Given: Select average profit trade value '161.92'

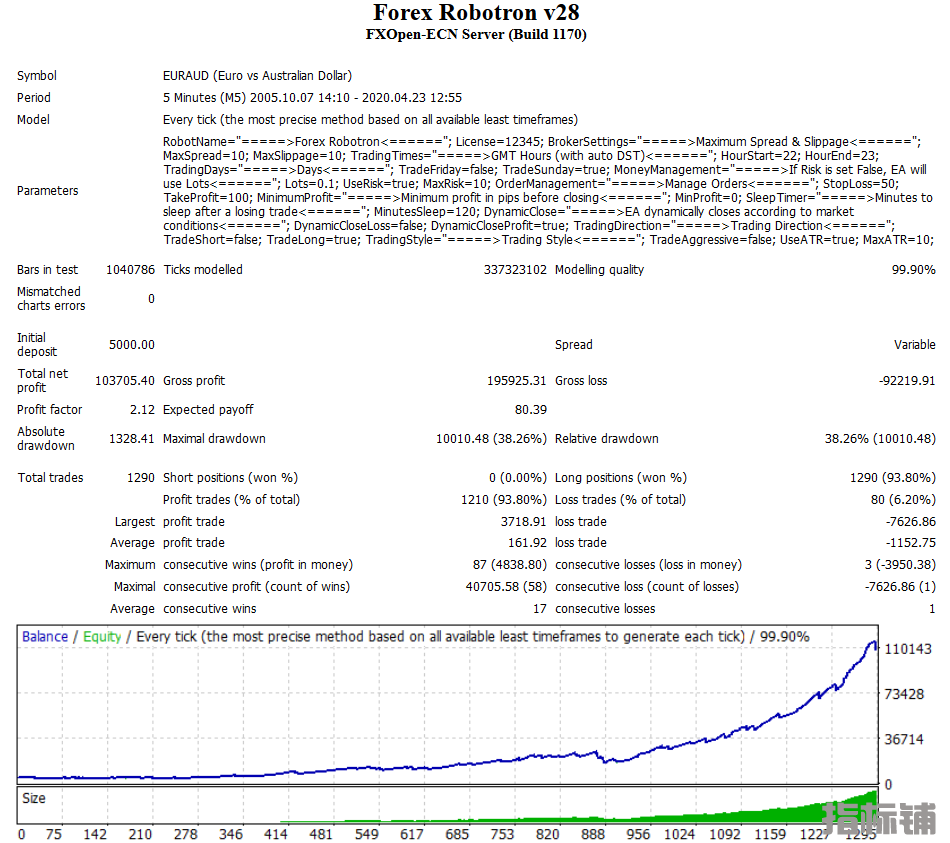Looking at the screenshot, I should 527,543.
